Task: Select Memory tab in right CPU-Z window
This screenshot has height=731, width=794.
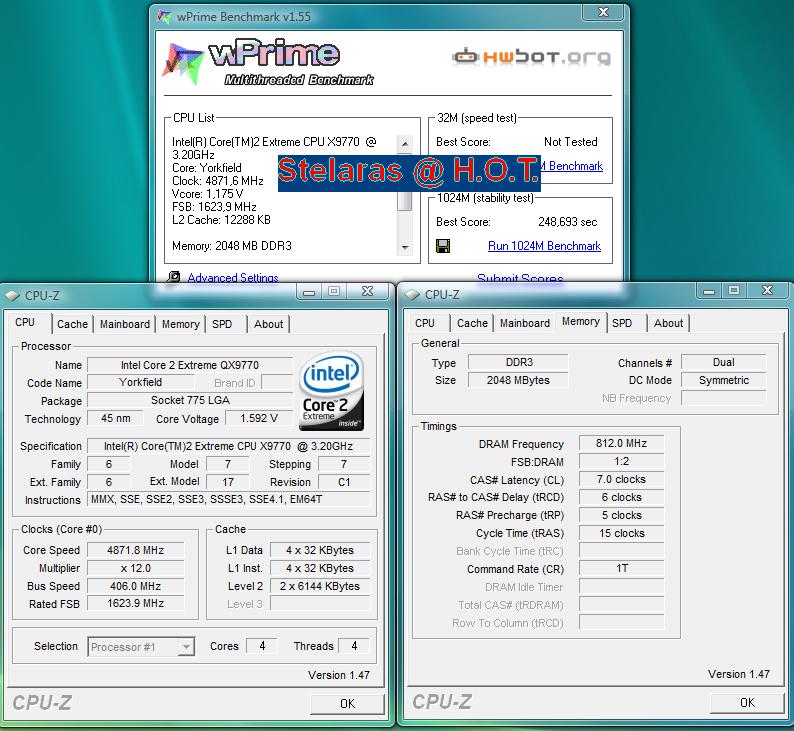Action: pos(581,321)
